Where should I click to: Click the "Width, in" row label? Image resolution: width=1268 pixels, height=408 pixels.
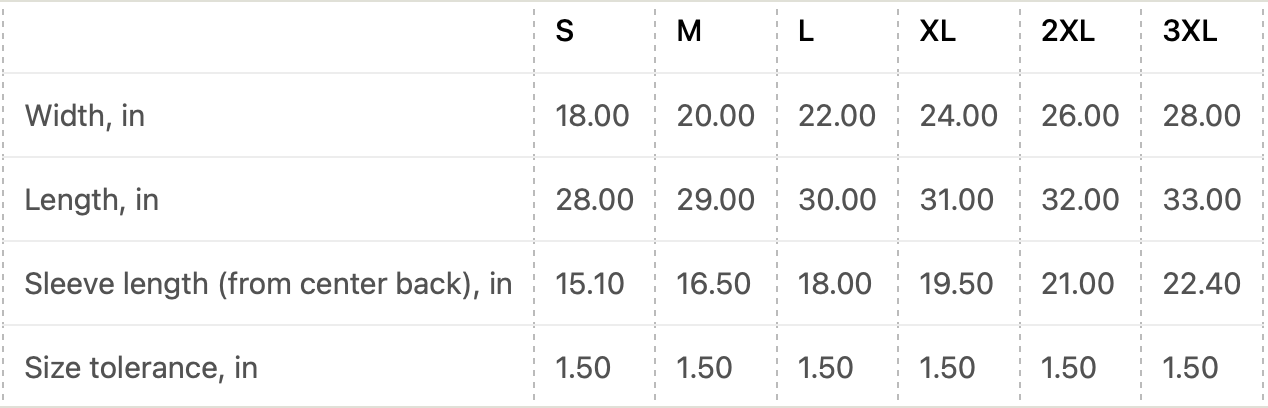(85, 116)
